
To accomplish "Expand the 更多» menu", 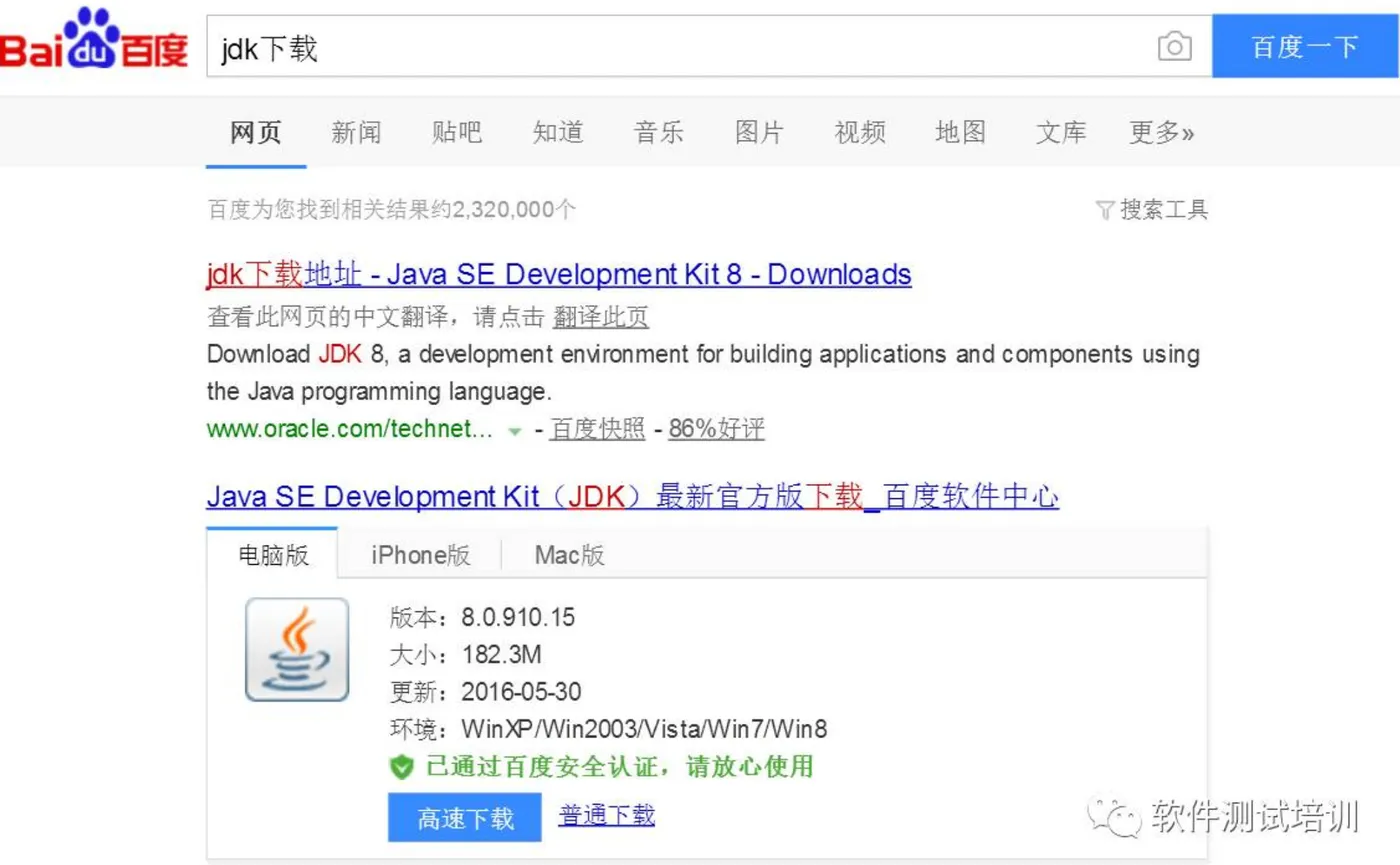I will [x=1161, y=132].
